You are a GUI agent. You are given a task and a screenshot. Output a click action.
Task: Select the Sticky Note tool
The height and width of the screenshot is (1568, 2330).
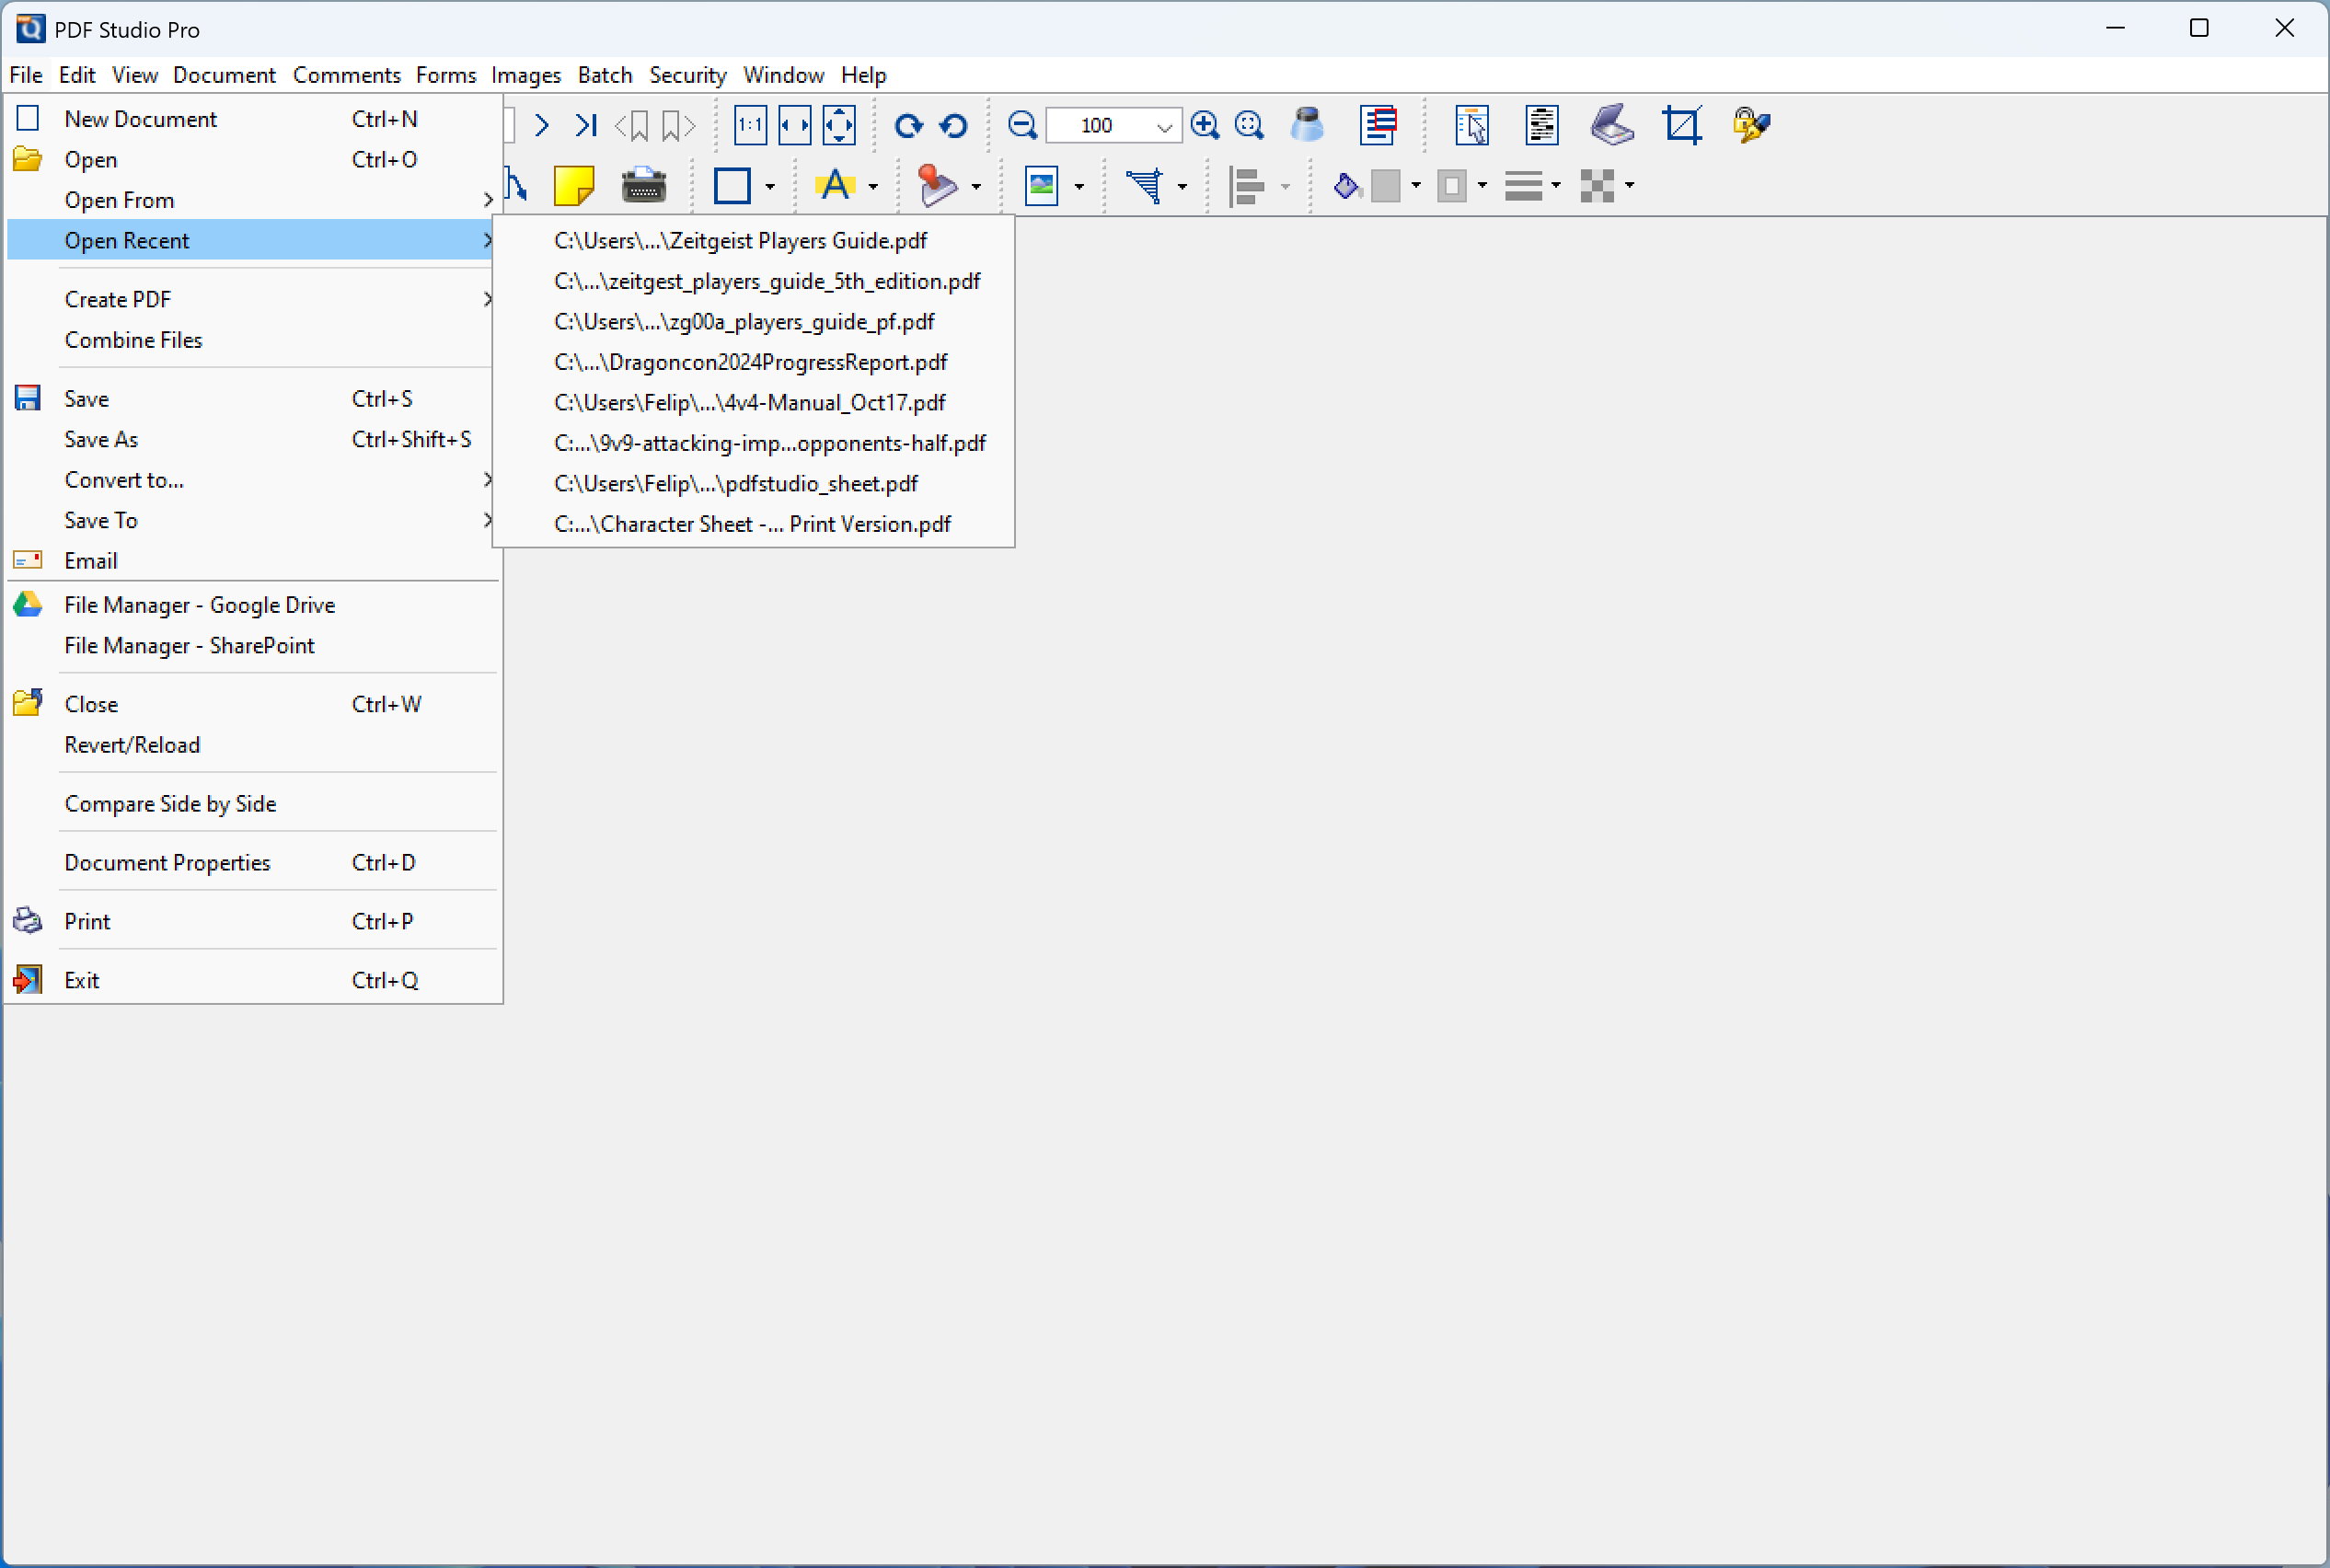574,186
